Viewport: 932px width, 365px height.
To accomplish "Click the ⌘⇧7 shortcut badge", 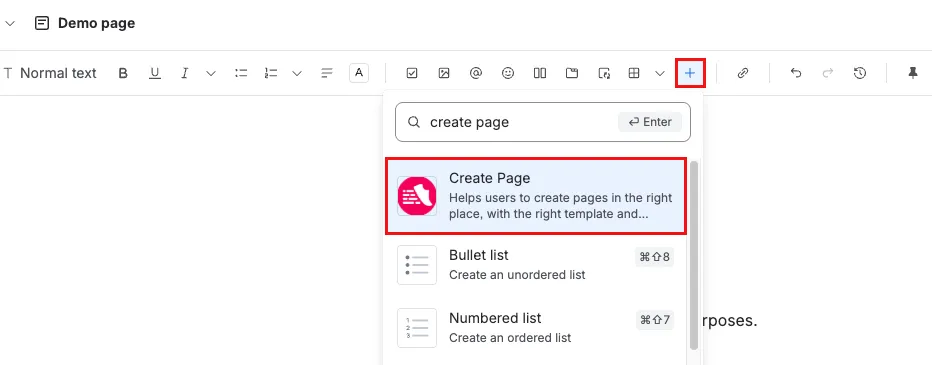I will (x=654, y=320).
